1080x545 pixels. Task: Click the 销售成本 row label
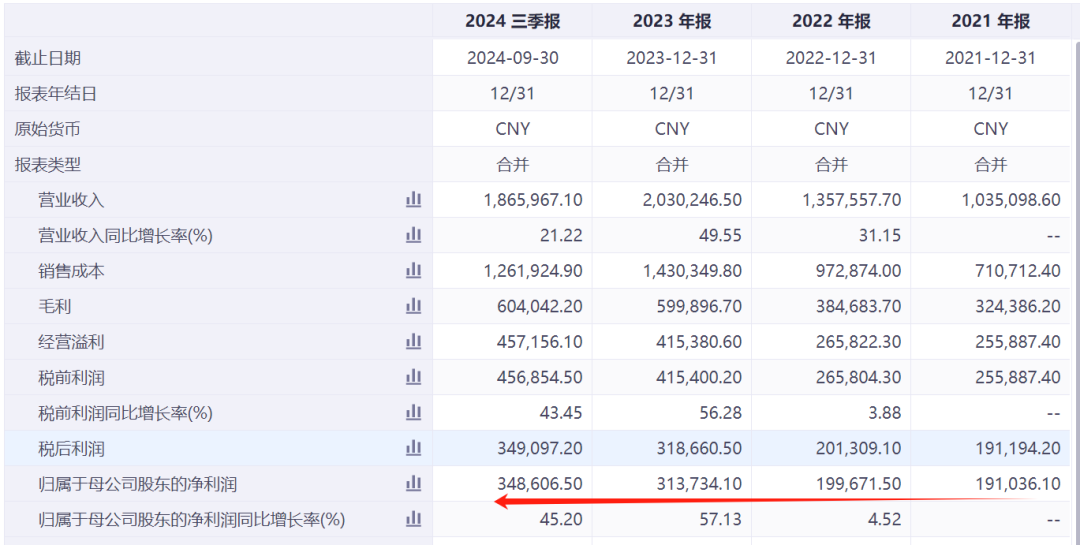tap(71, 271)
